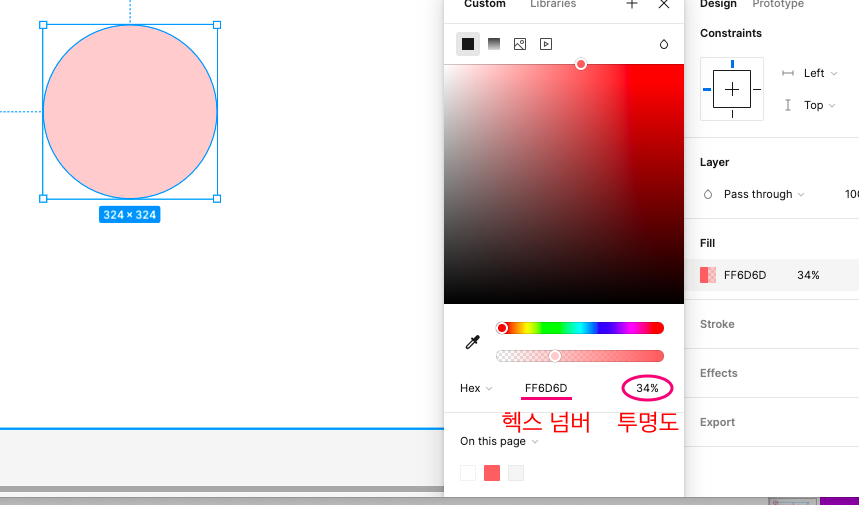Toggle the left constraint marker
This screenshot has height=505, width=859.
[x=707, y=89]
